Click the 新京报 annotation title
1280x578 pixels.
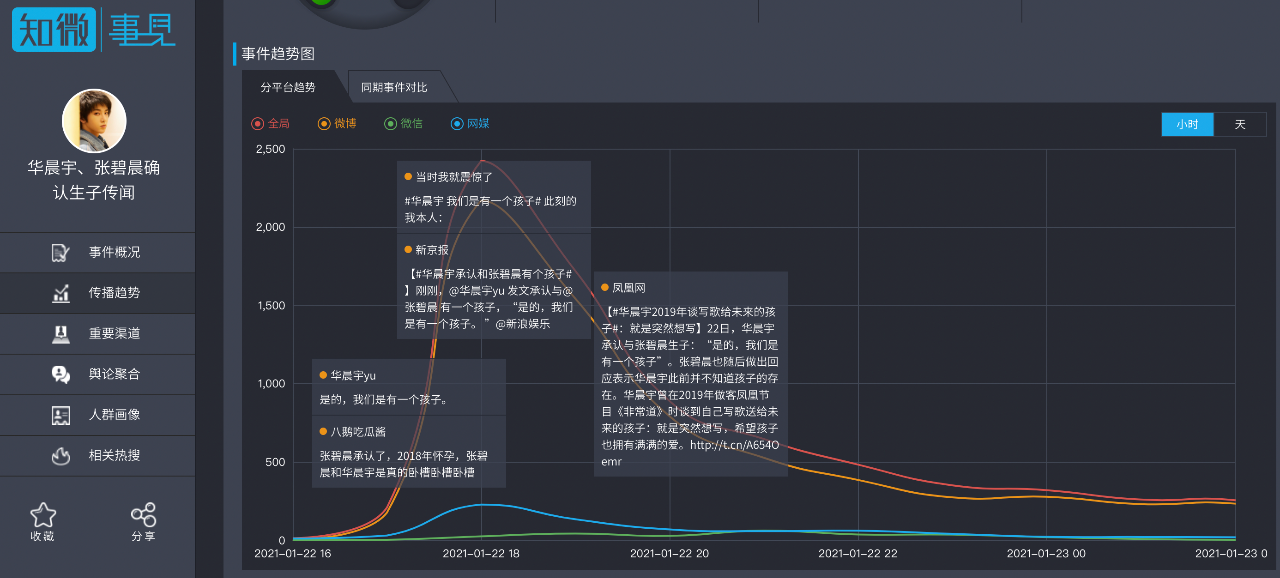432,249
